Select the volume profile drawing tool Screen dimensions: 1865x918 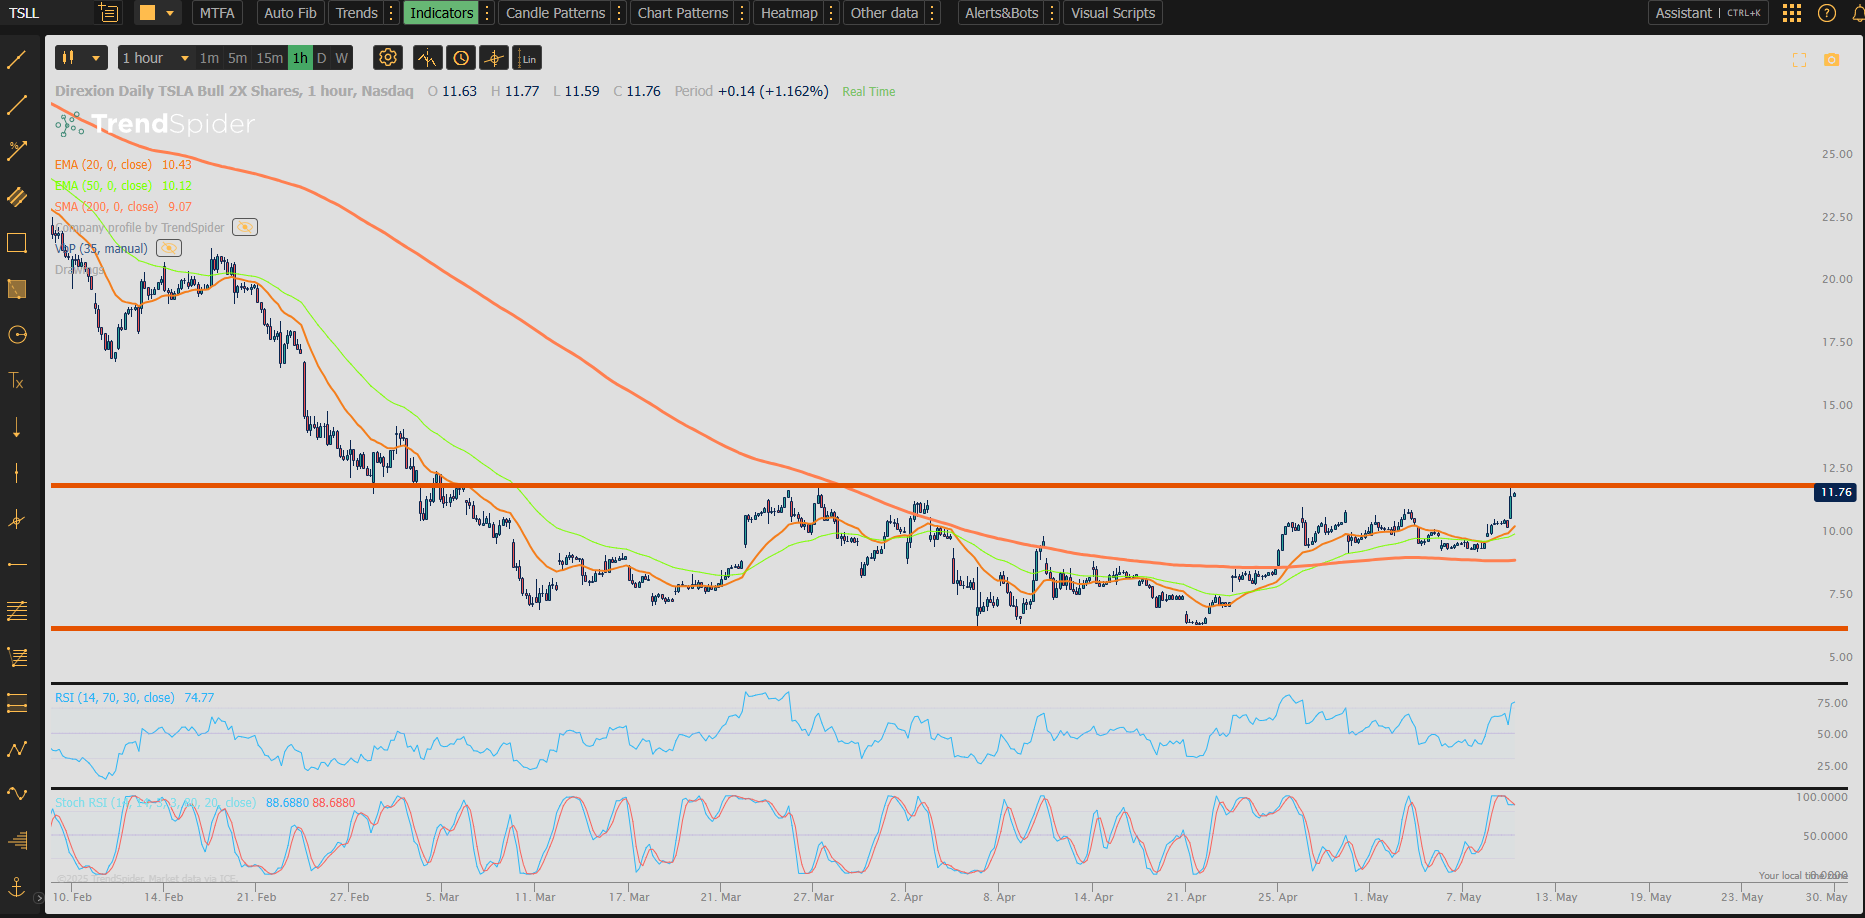(x=17, y=840)
